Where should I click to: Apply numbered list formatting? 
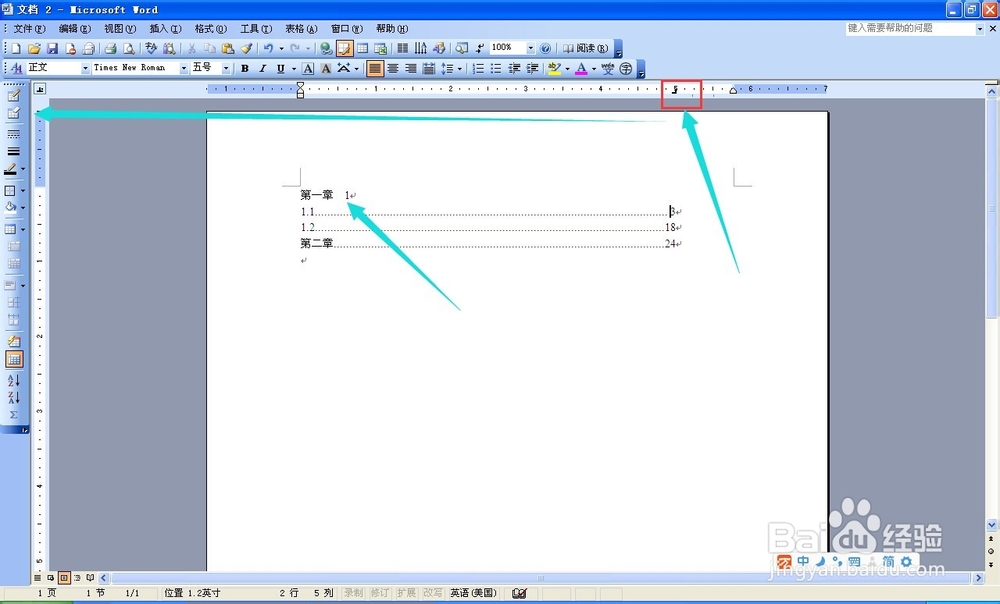pos(478,68)
